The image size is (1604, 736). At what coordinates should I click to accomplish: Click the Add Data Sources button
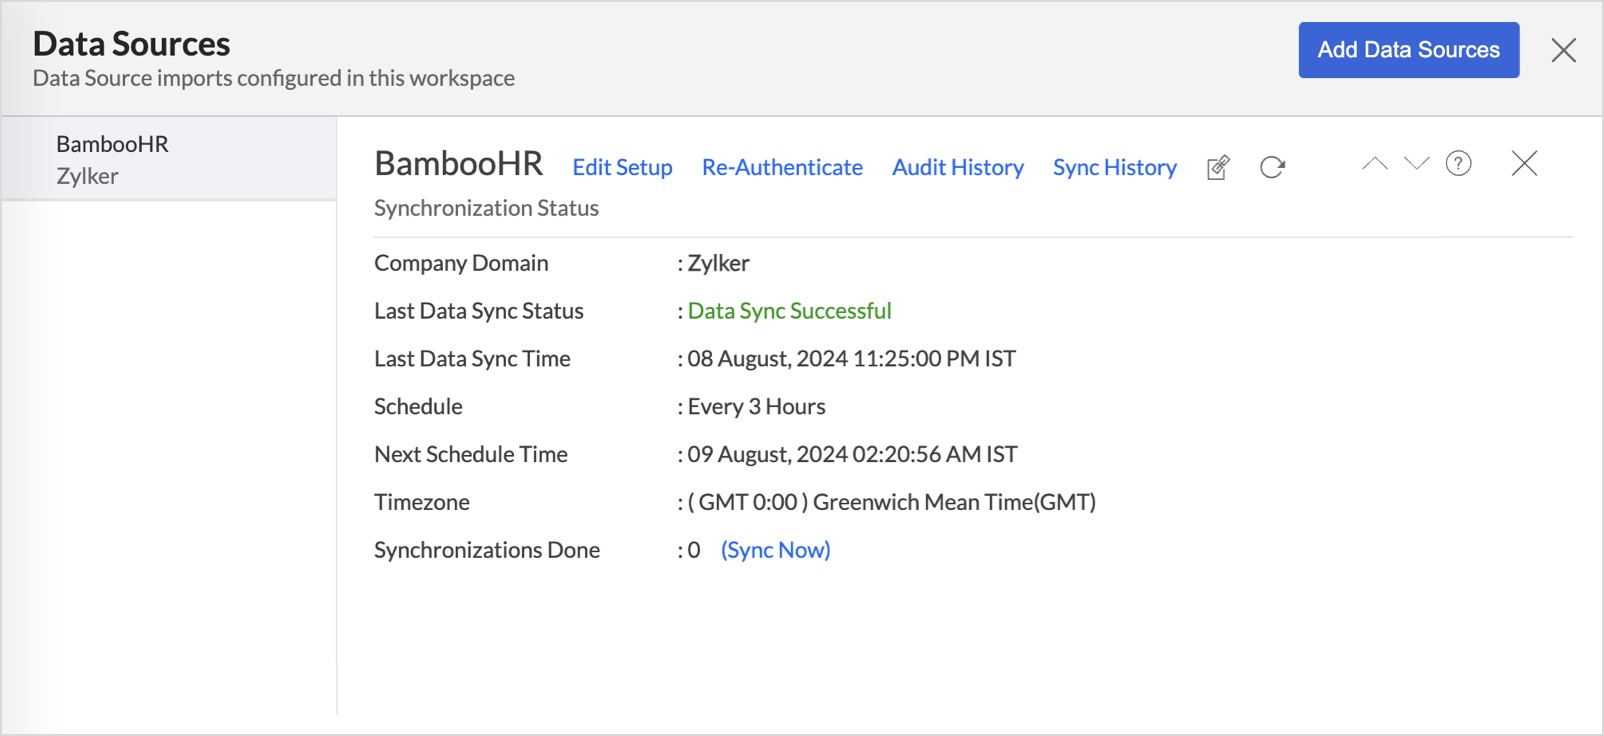point(1408,50)
